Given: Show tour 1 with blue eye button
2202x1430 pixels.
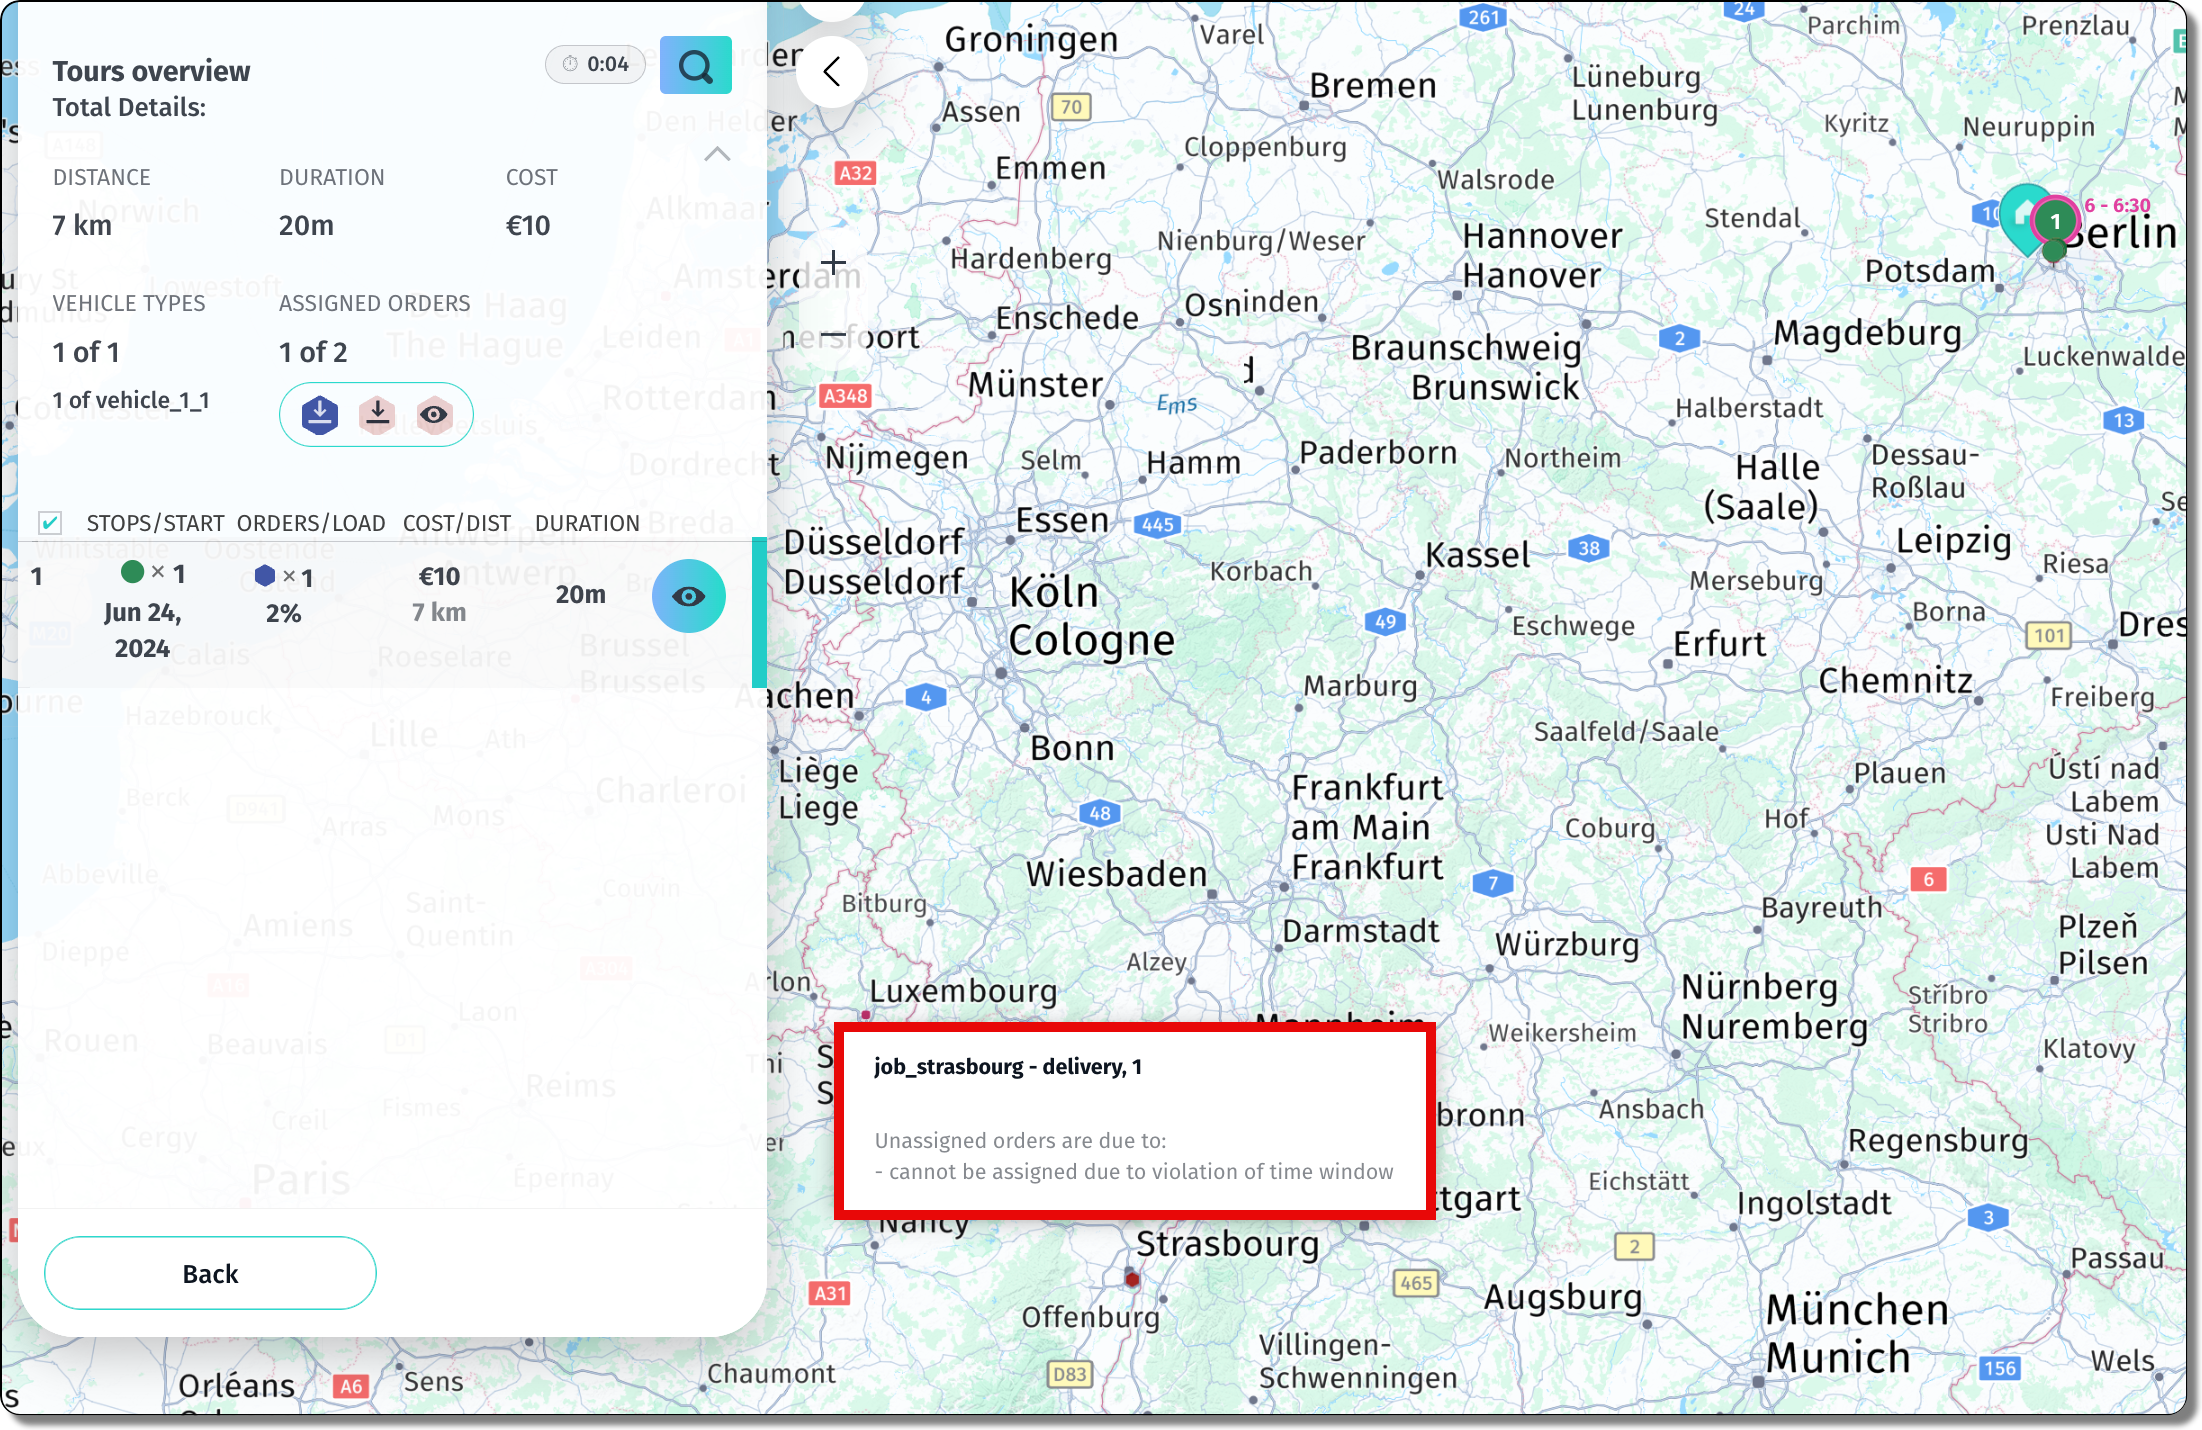Looking at the screenshot, I should [689, 596].
